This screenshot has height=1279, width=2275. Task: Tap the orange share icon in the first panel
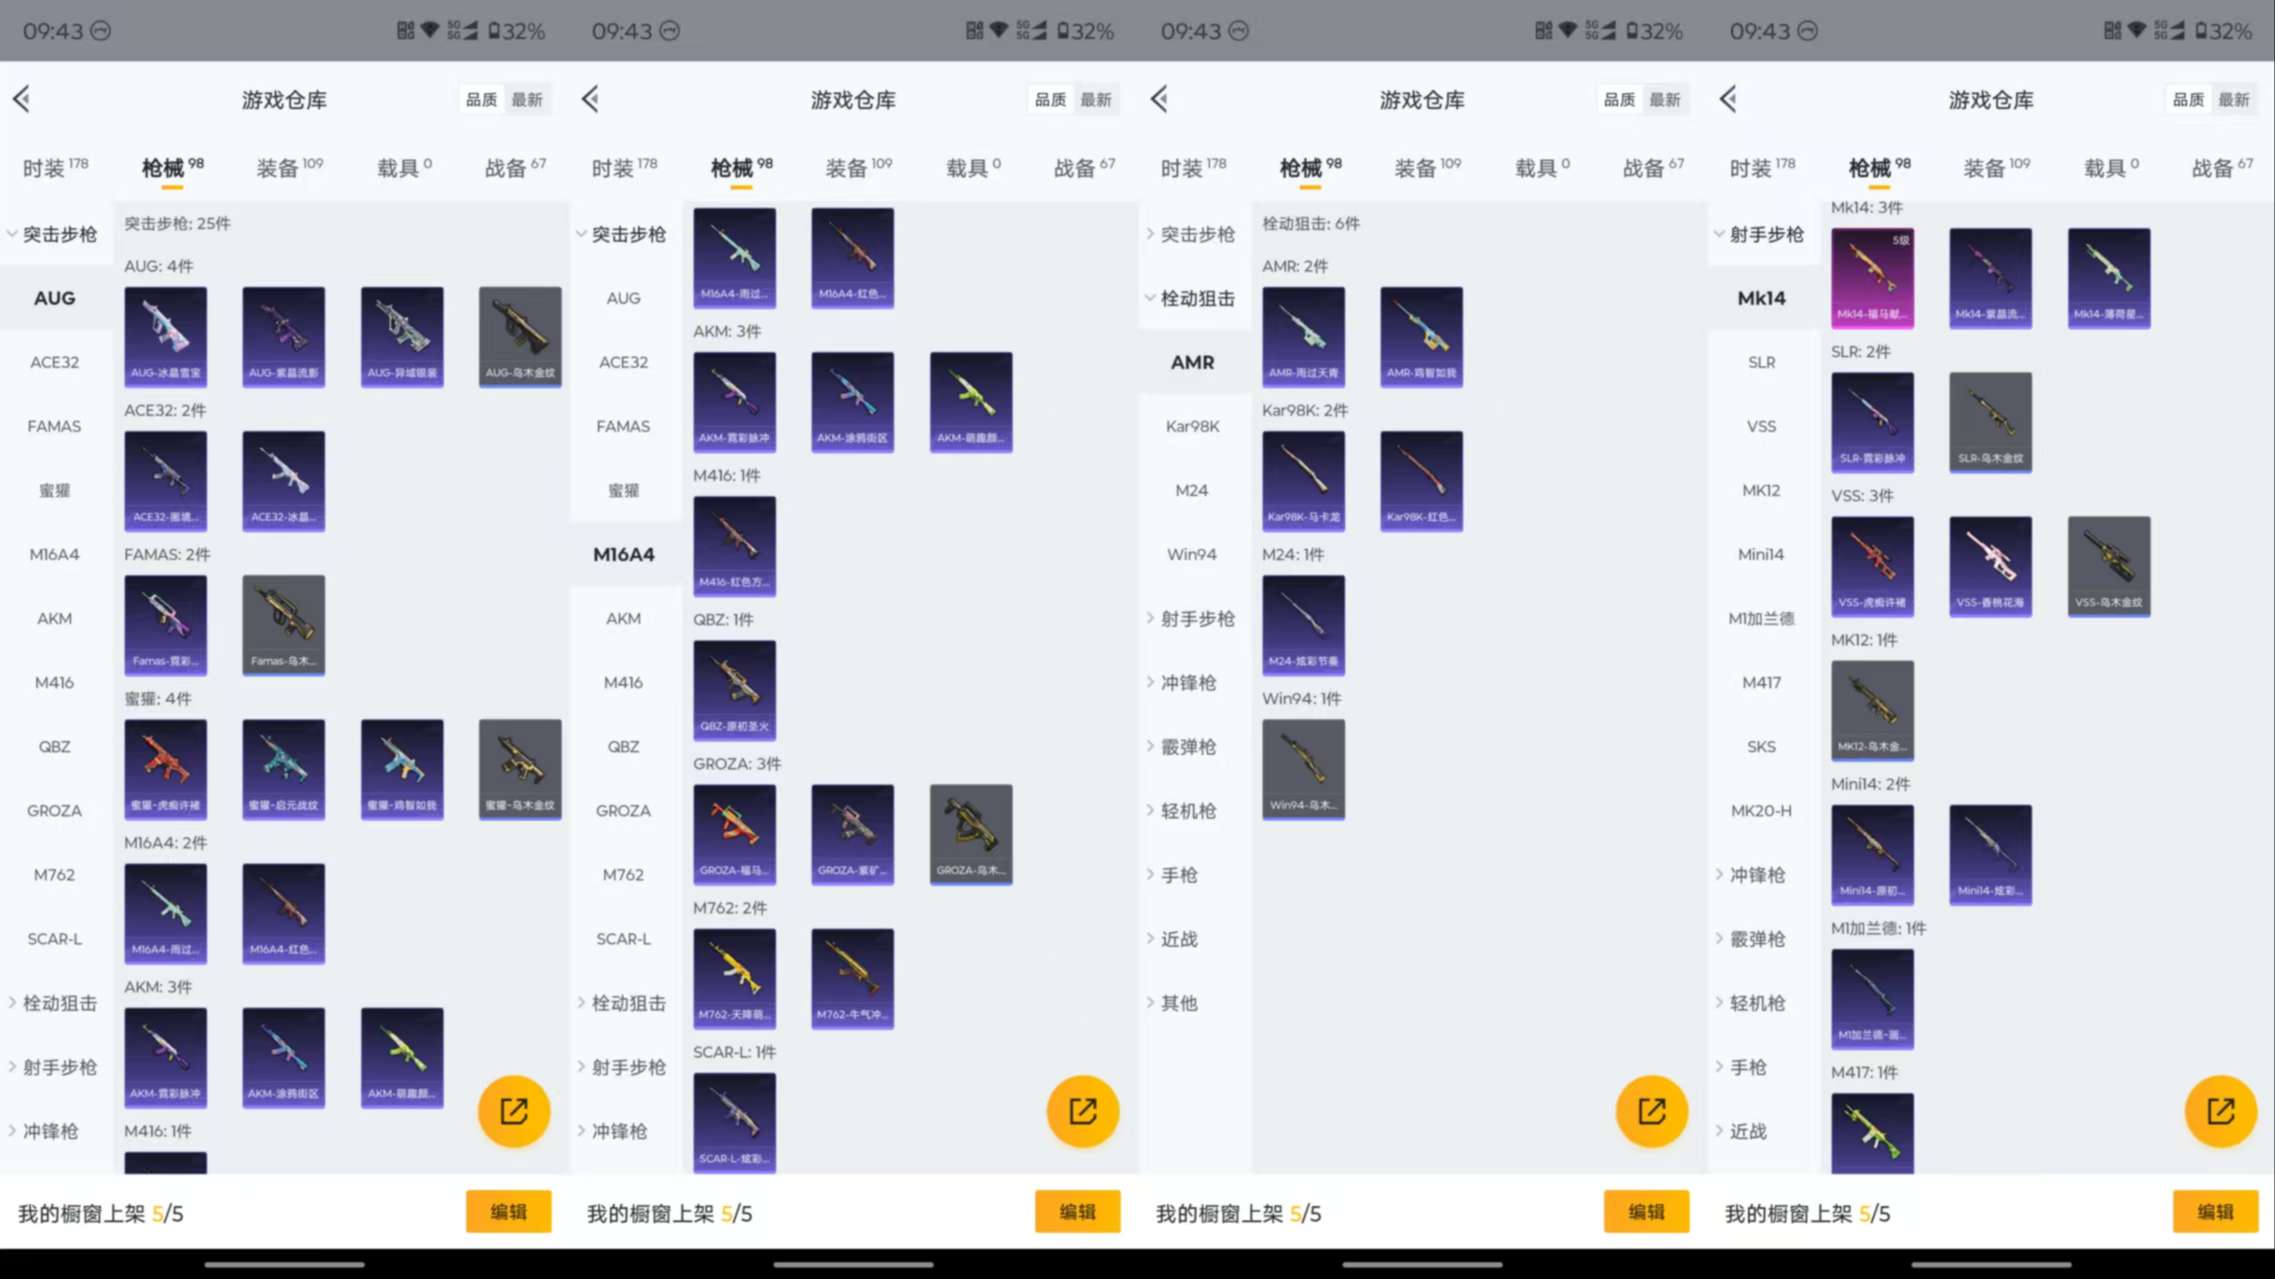pos(514,1110)
